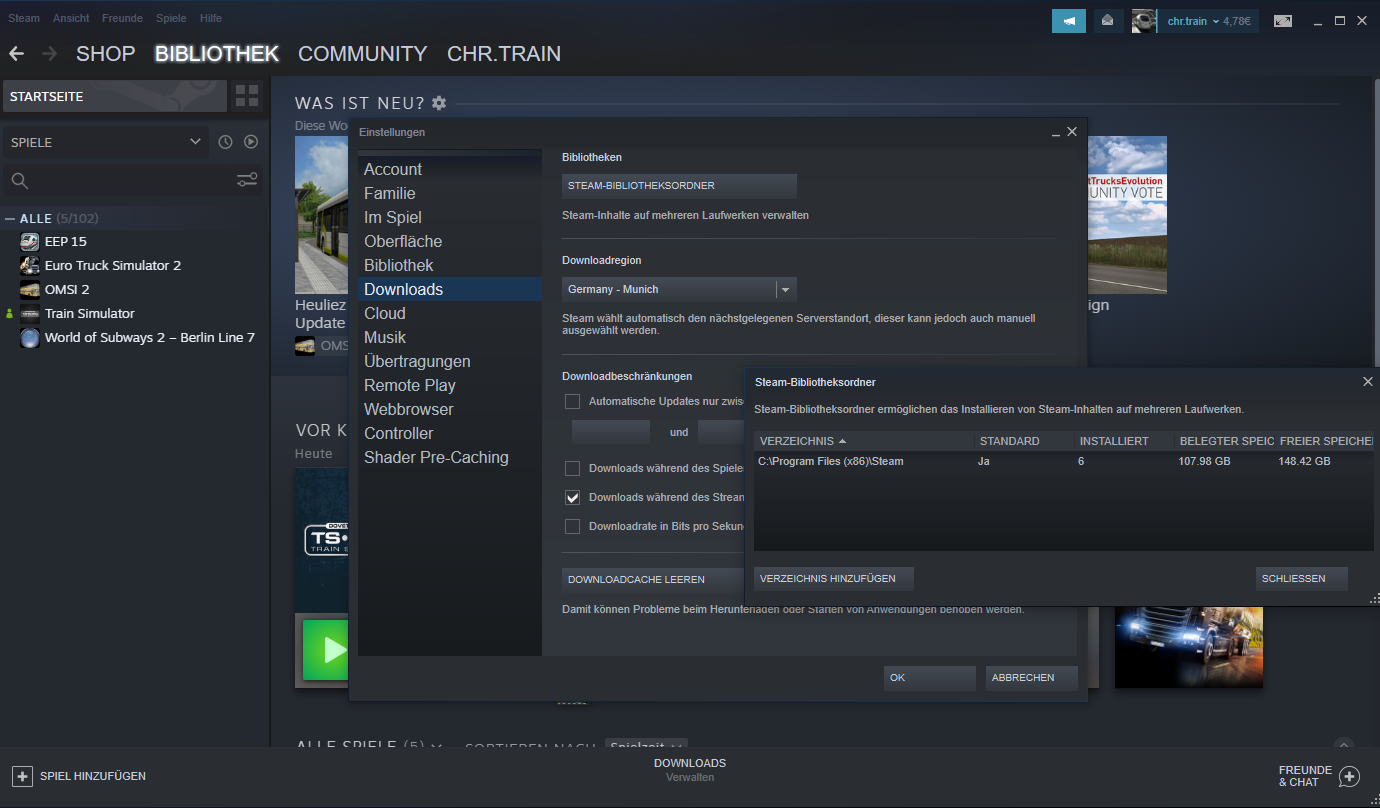Click the STEAM-BIBLIOTHEKSORDNER button

(679, 186)
